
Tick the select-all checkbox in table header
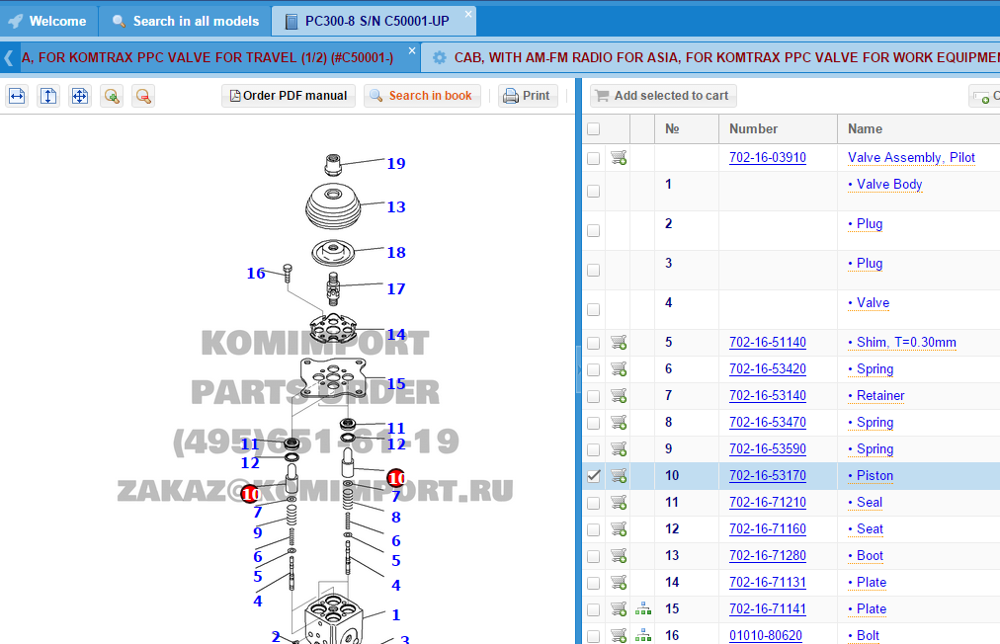point(594,129)
